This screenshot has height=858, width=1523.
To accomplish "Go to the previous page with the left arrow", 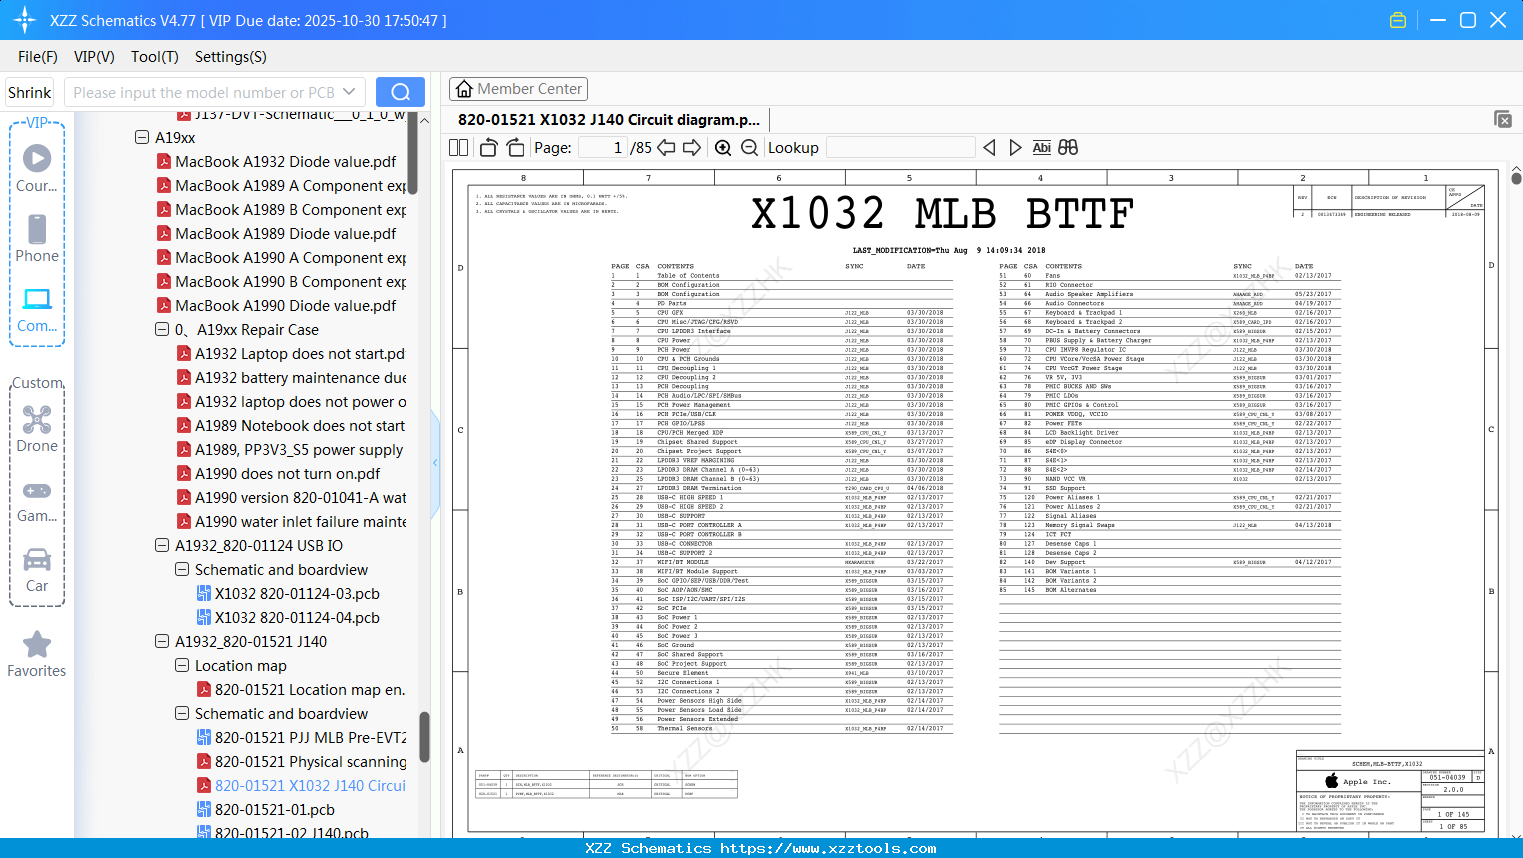I will tap(666, 147).
